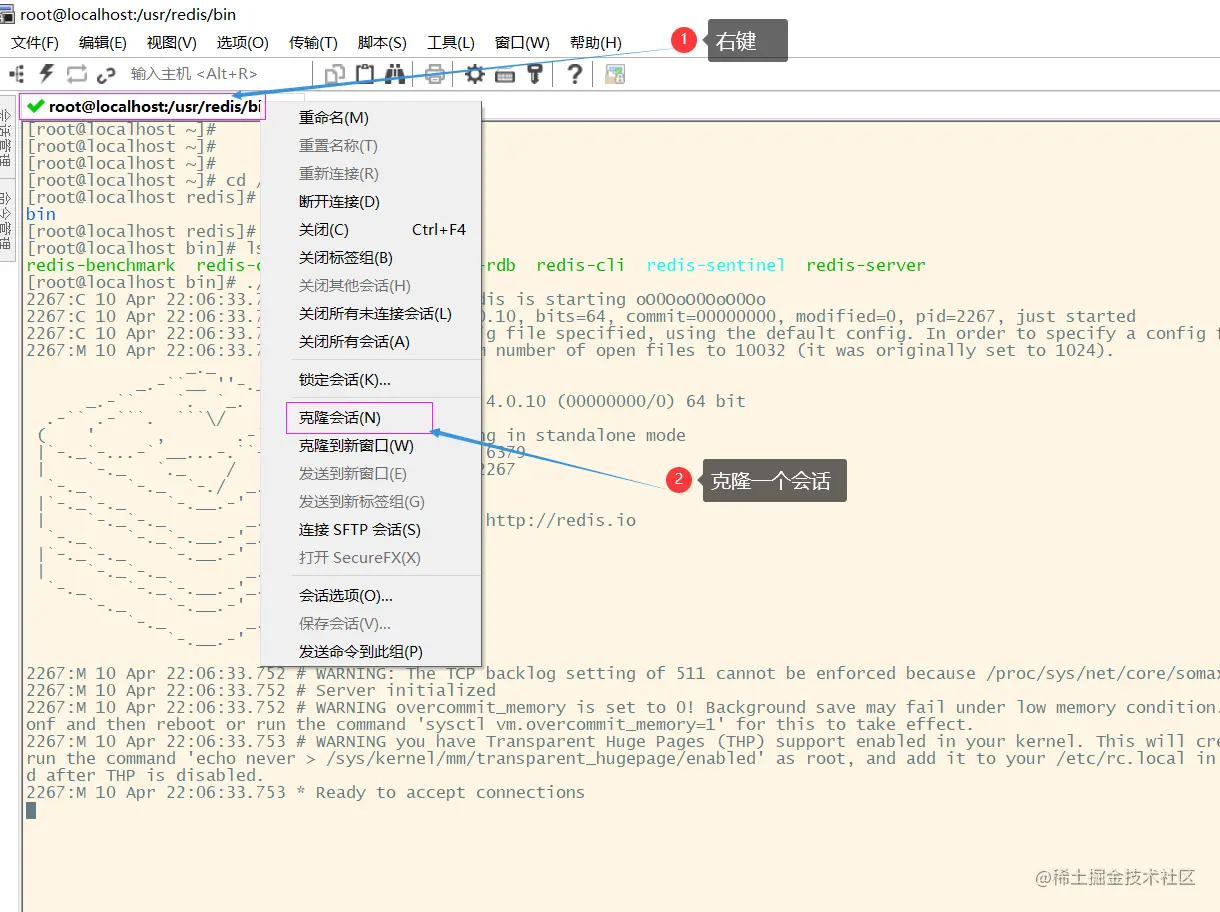Click the Keymap Editor keyboard icon

505,74
